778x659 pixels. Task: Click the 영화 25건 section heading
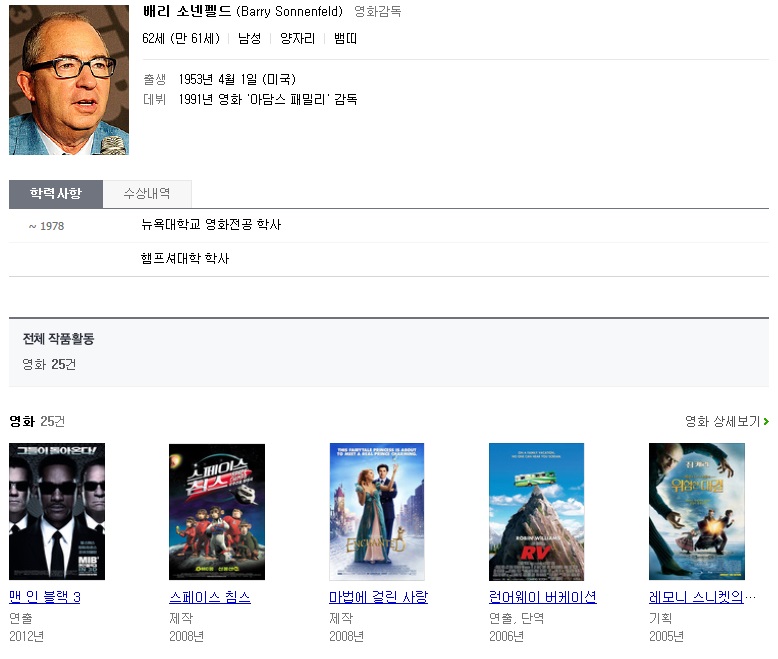coord(37,421)
